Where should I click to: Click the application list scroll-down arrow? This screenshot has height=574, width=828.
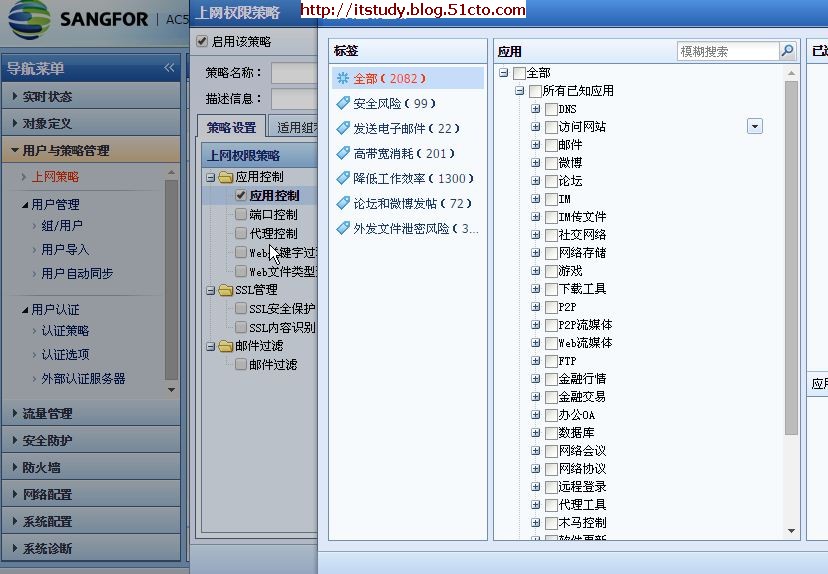tap(791, 531)
